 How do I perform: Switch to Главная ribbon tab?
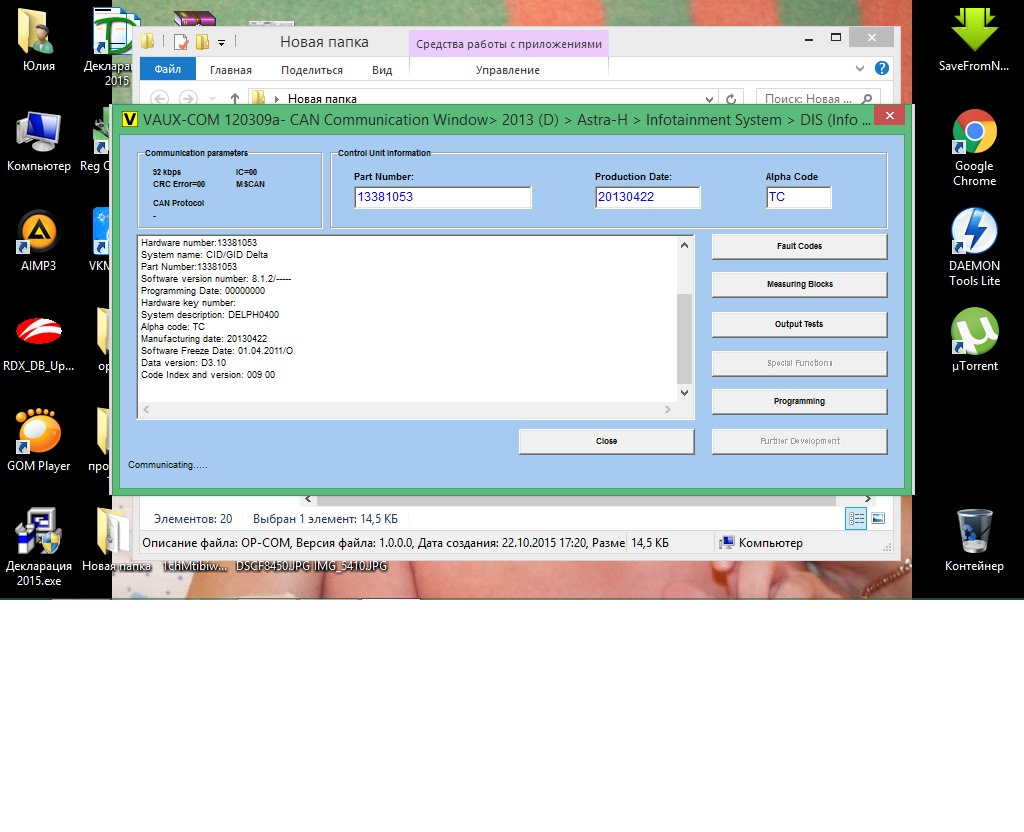(231, 70)
